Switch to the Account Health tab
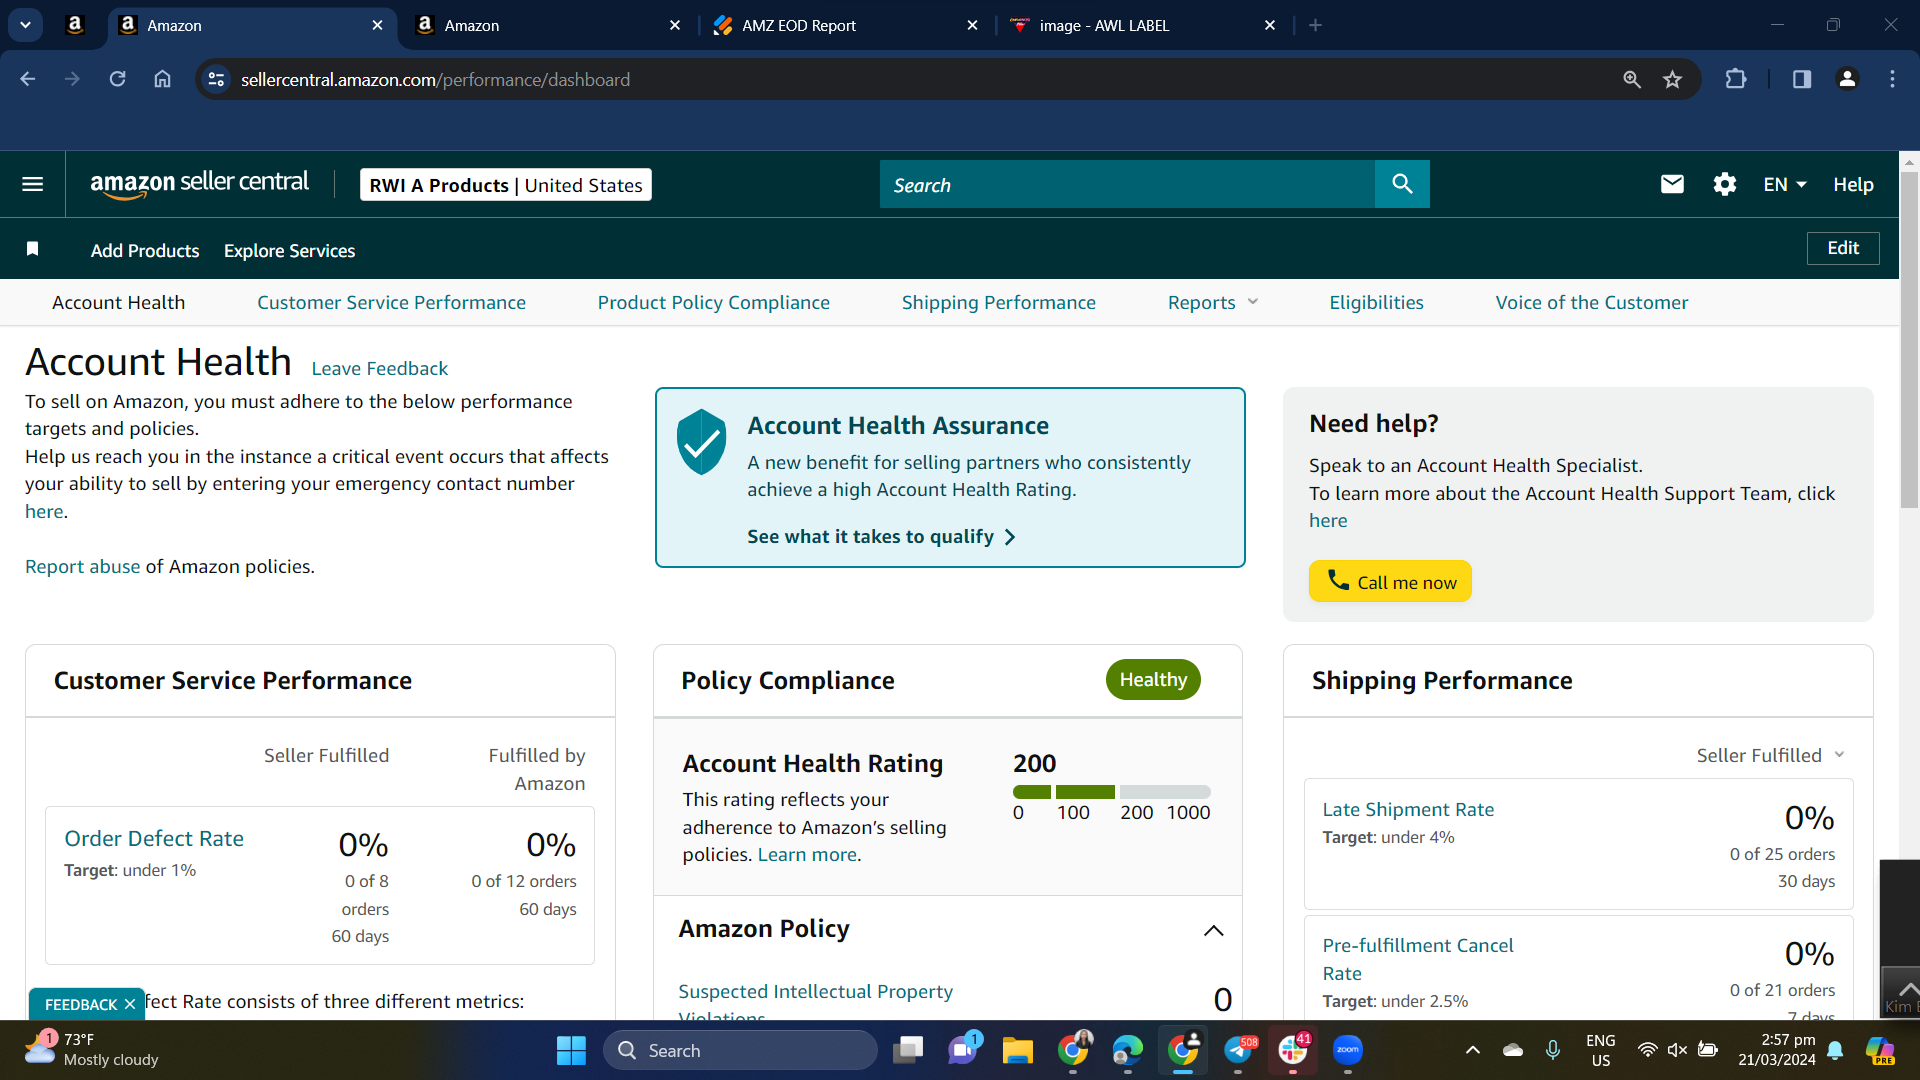The image size is (1920, 1080). 118,302
